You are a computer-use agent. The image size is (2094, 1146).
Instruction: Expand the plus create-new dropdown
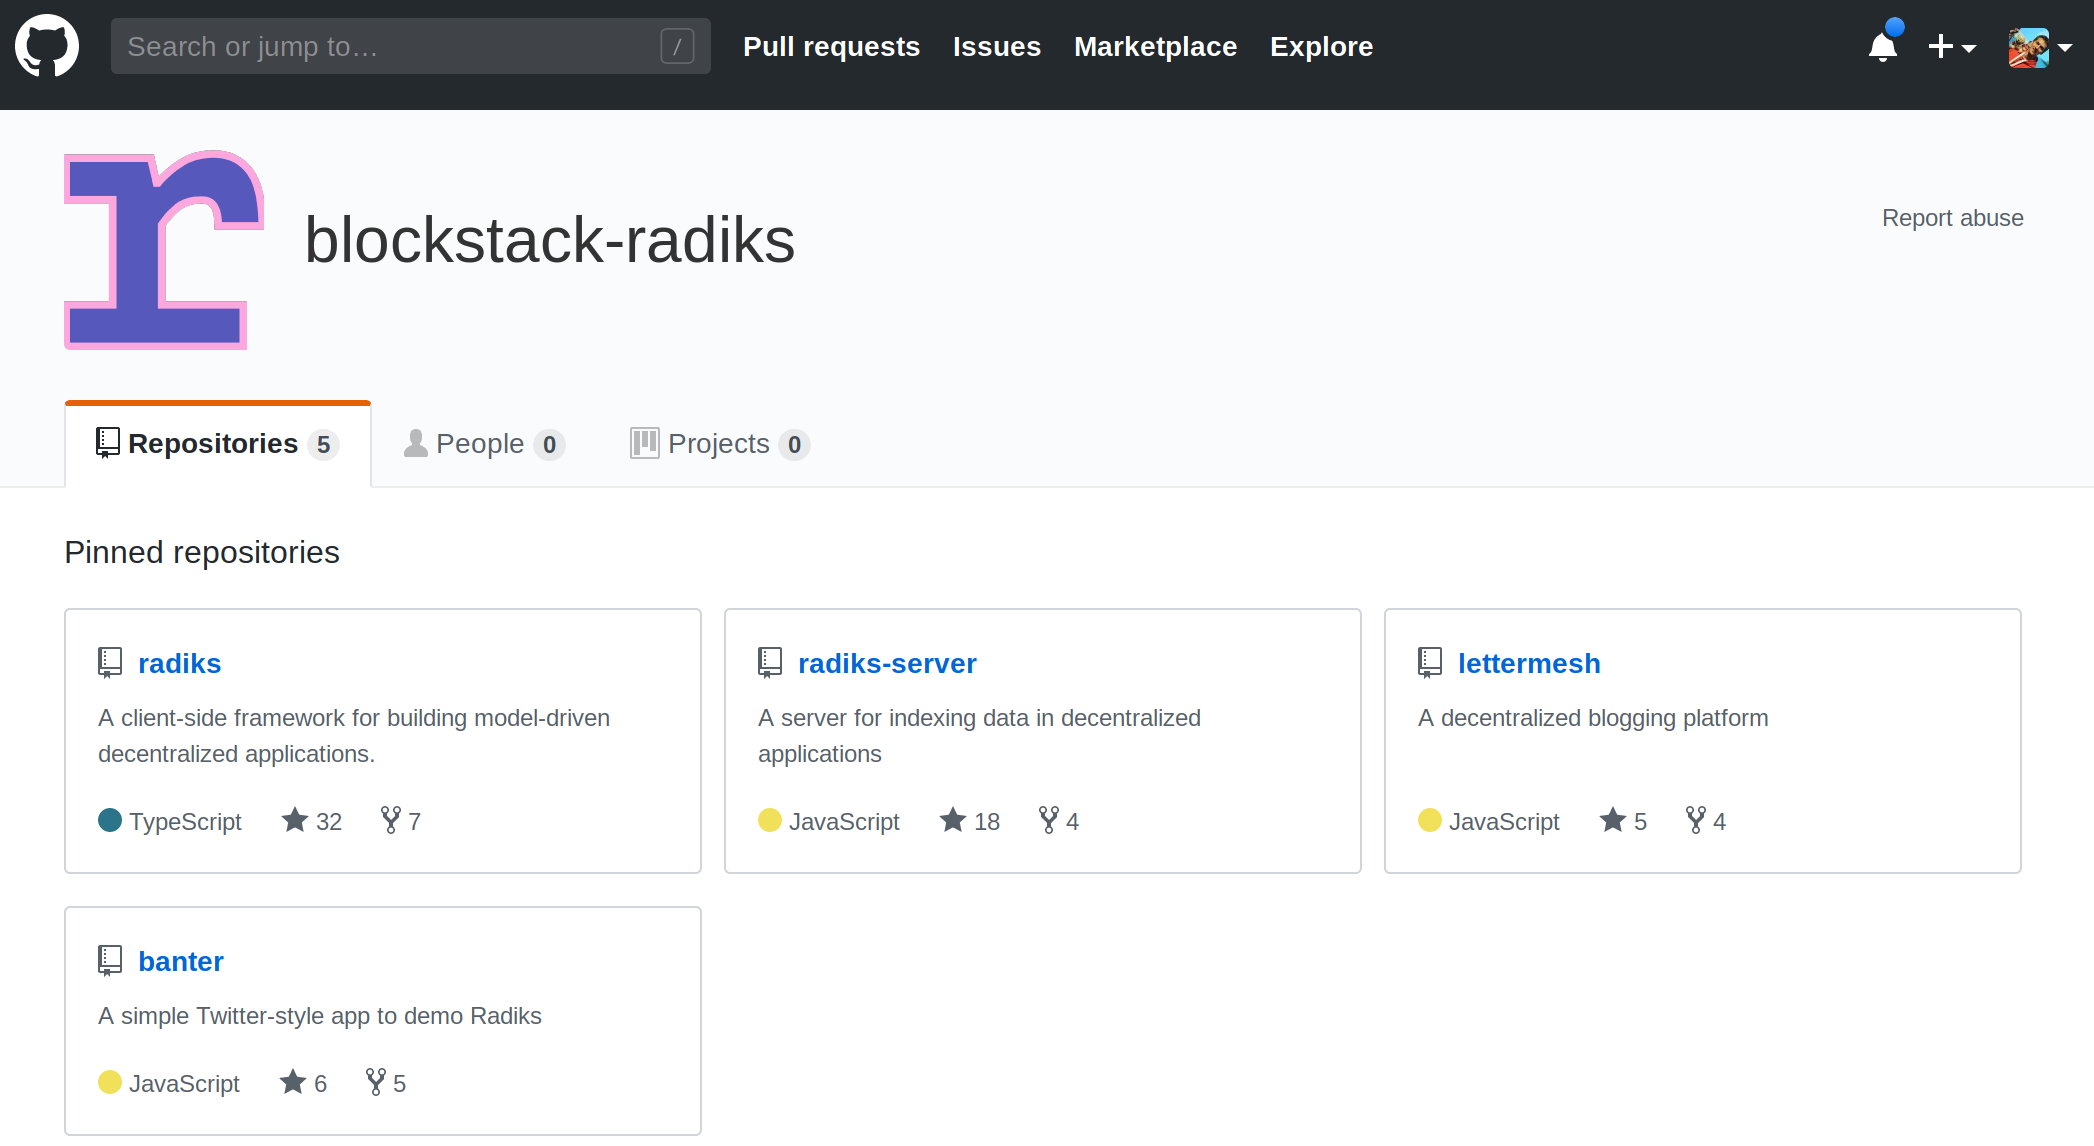pyautogui.click(x=1951, y=46)
